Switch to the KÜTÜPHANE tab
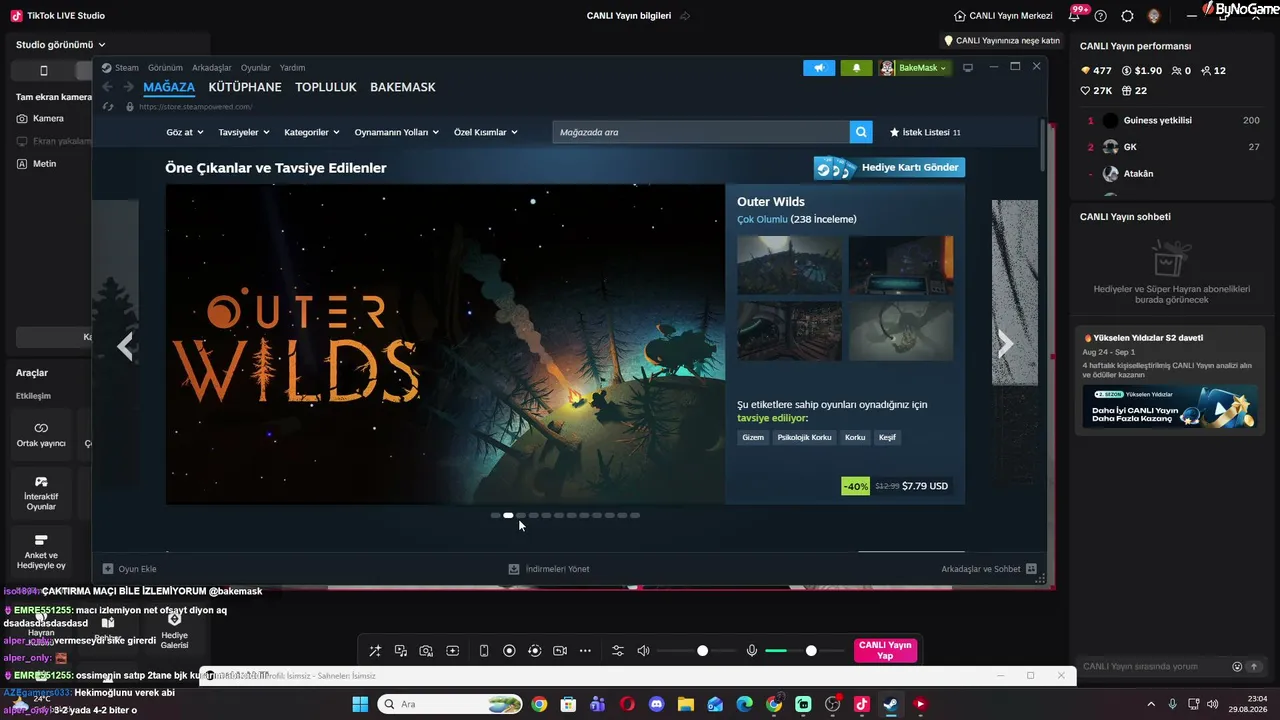This screenshot has height=720, width=1280. (245, 87)
